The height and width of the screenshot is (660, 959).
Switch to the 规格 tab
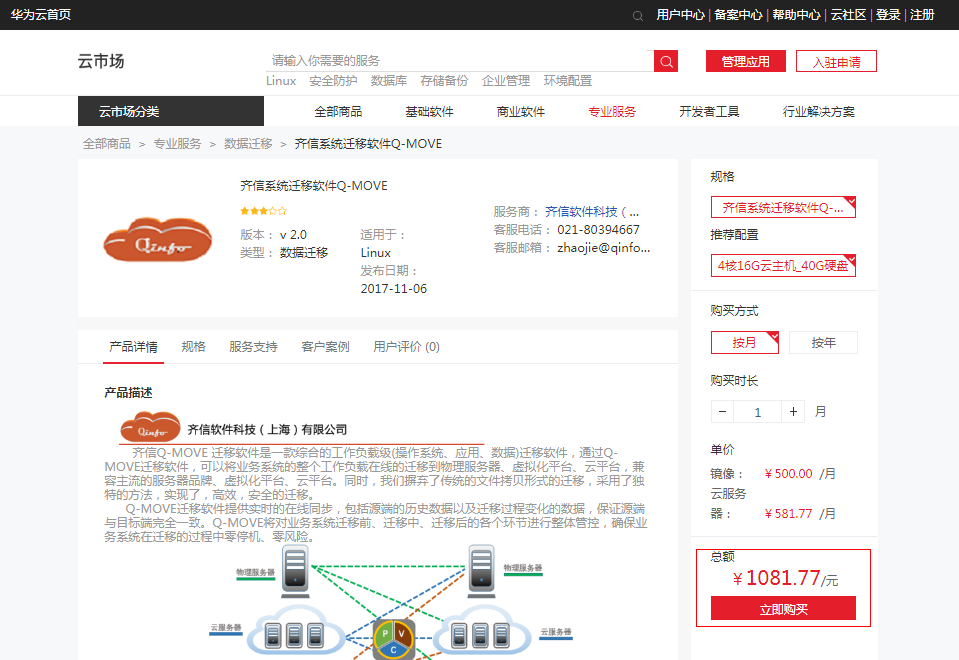coord(193,347)
